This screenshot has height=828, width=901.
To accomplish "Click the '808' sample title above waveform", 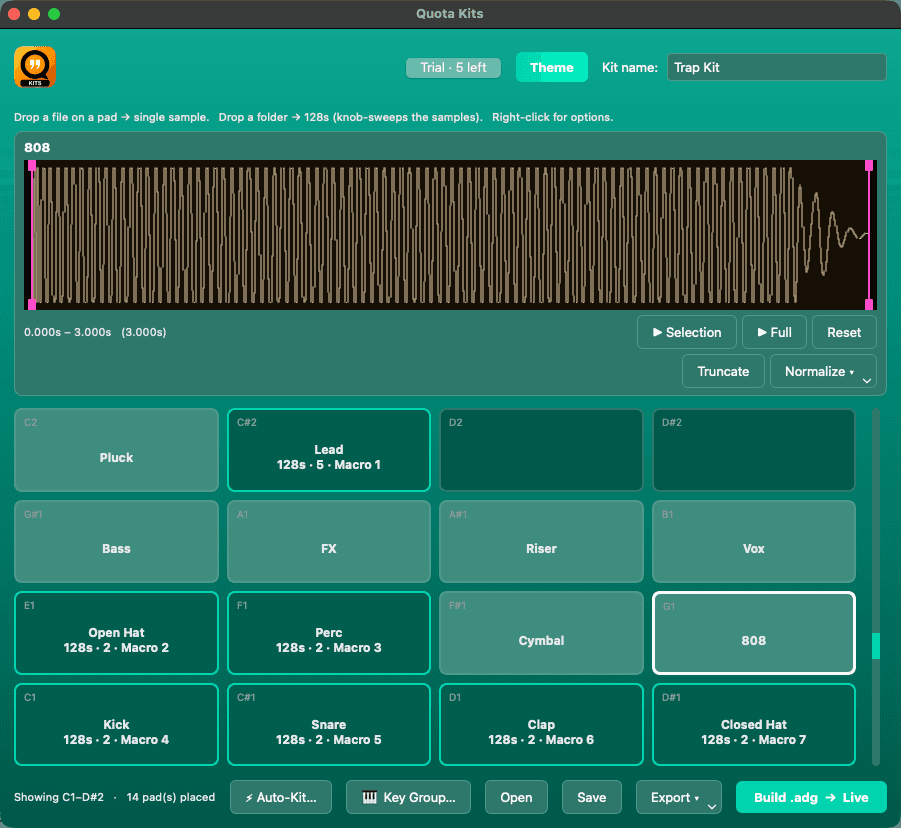I will (37, 148).
